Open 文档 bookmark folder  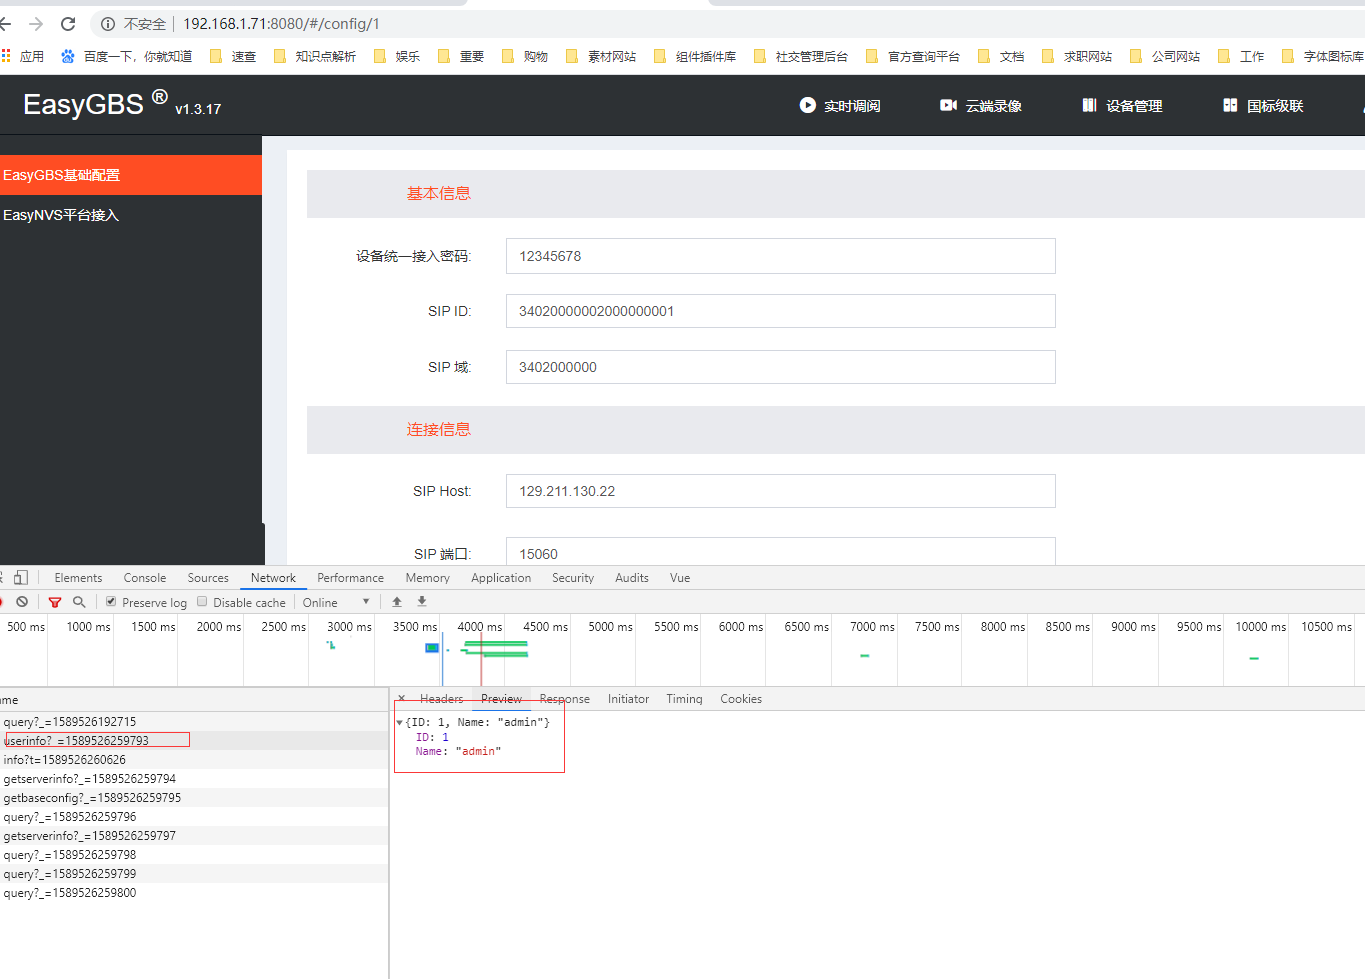[1000, 57]
